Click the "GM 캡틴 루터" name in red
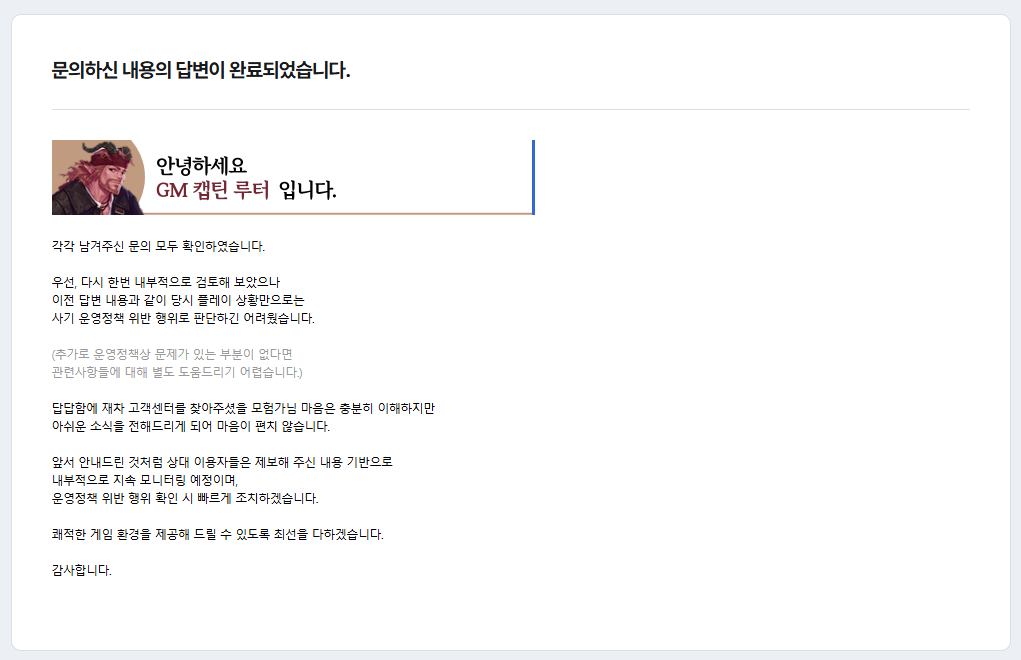1021x660 pixels. click(213, 190)
